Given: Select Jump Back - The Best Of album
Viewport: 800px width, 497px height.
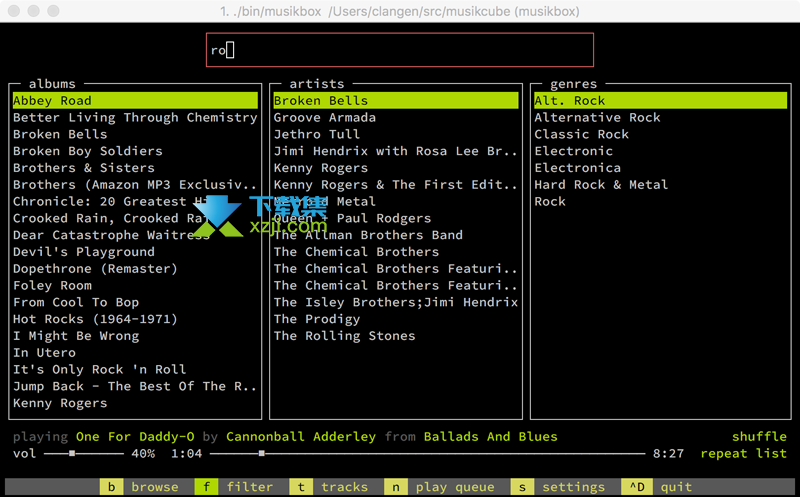Looking at the screenshot, I should click(x=135, y=387).
